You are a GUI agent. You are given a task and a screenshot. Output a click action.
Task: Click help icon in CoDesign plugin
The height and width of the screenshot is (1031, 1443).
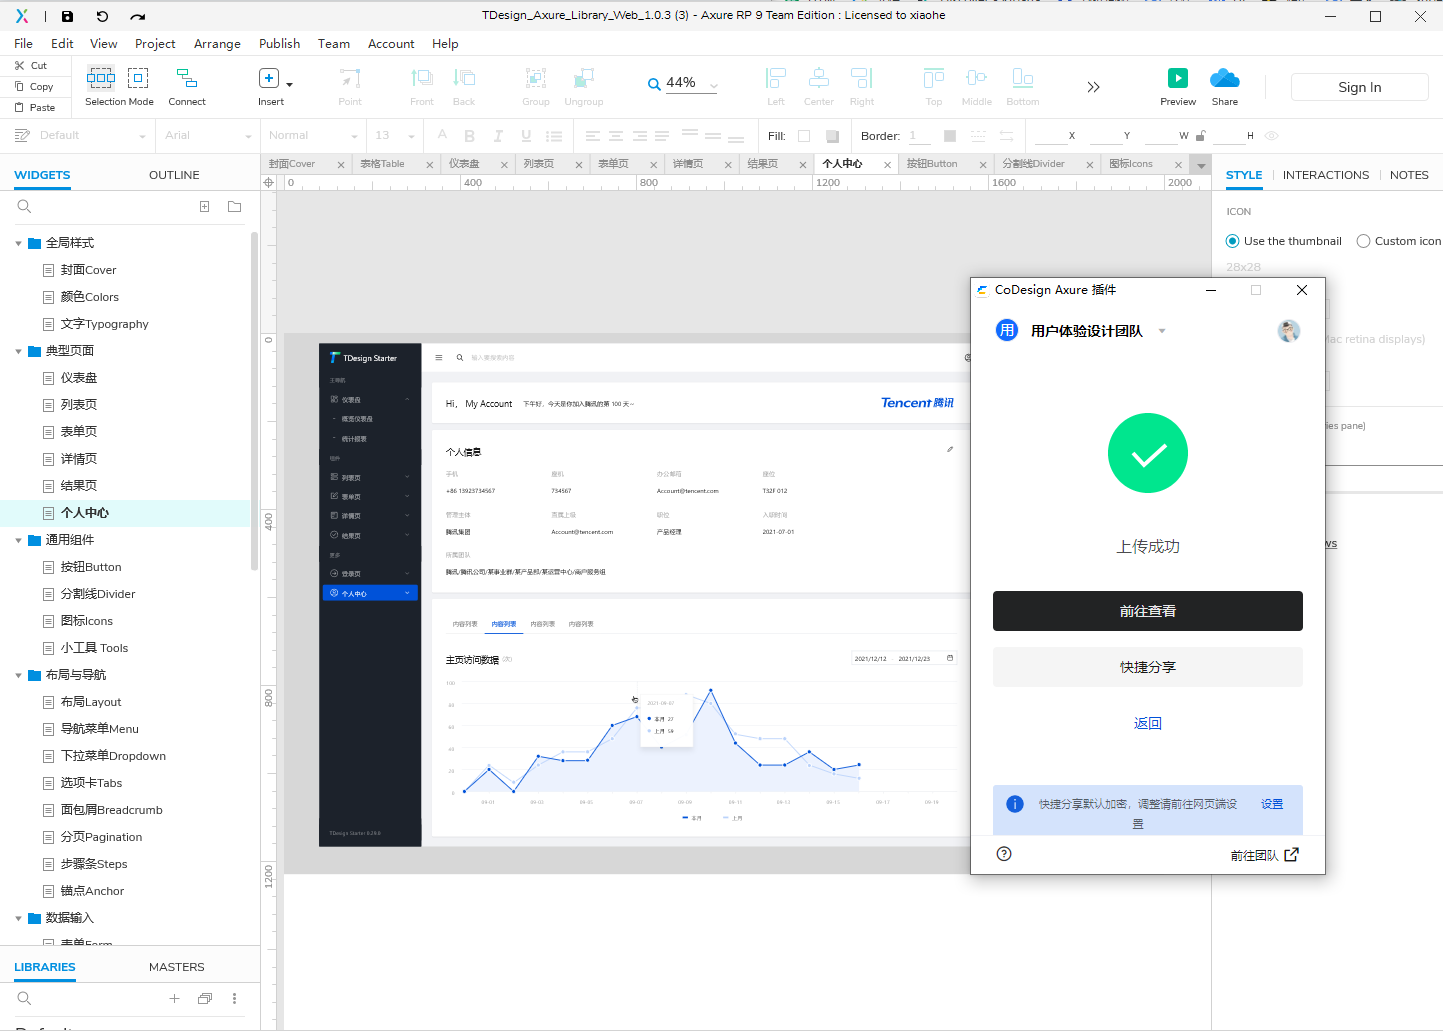(1004, 854)
